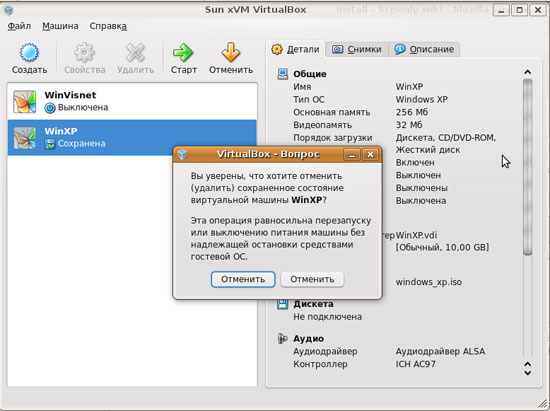550x411 pixels.
Task: Open the Машина menu
Action: click(x=60, y=26)
